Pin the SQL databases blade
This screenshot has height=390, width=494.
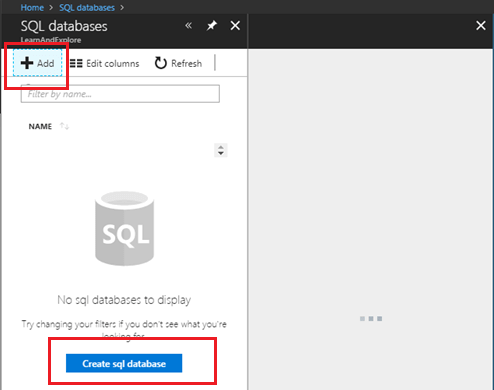coord(212,25)
